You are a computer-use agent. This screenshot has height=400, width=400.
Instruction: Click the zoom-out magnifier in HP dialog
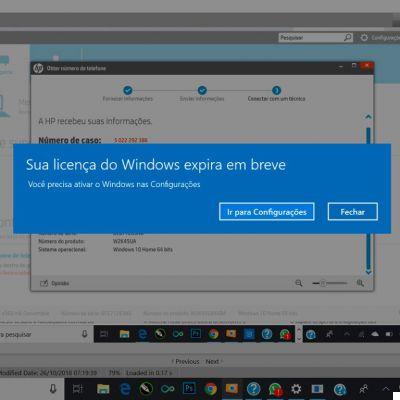point(299,283)
